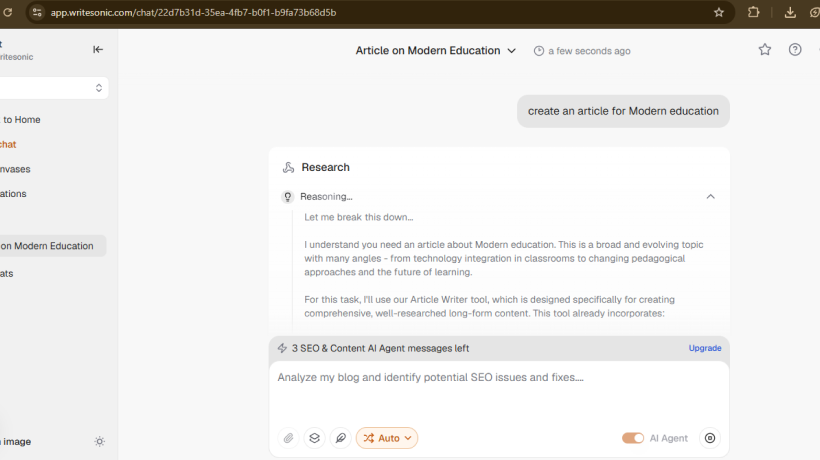
Task: Open help via the question mark icon
Action: tap(795, 50)
